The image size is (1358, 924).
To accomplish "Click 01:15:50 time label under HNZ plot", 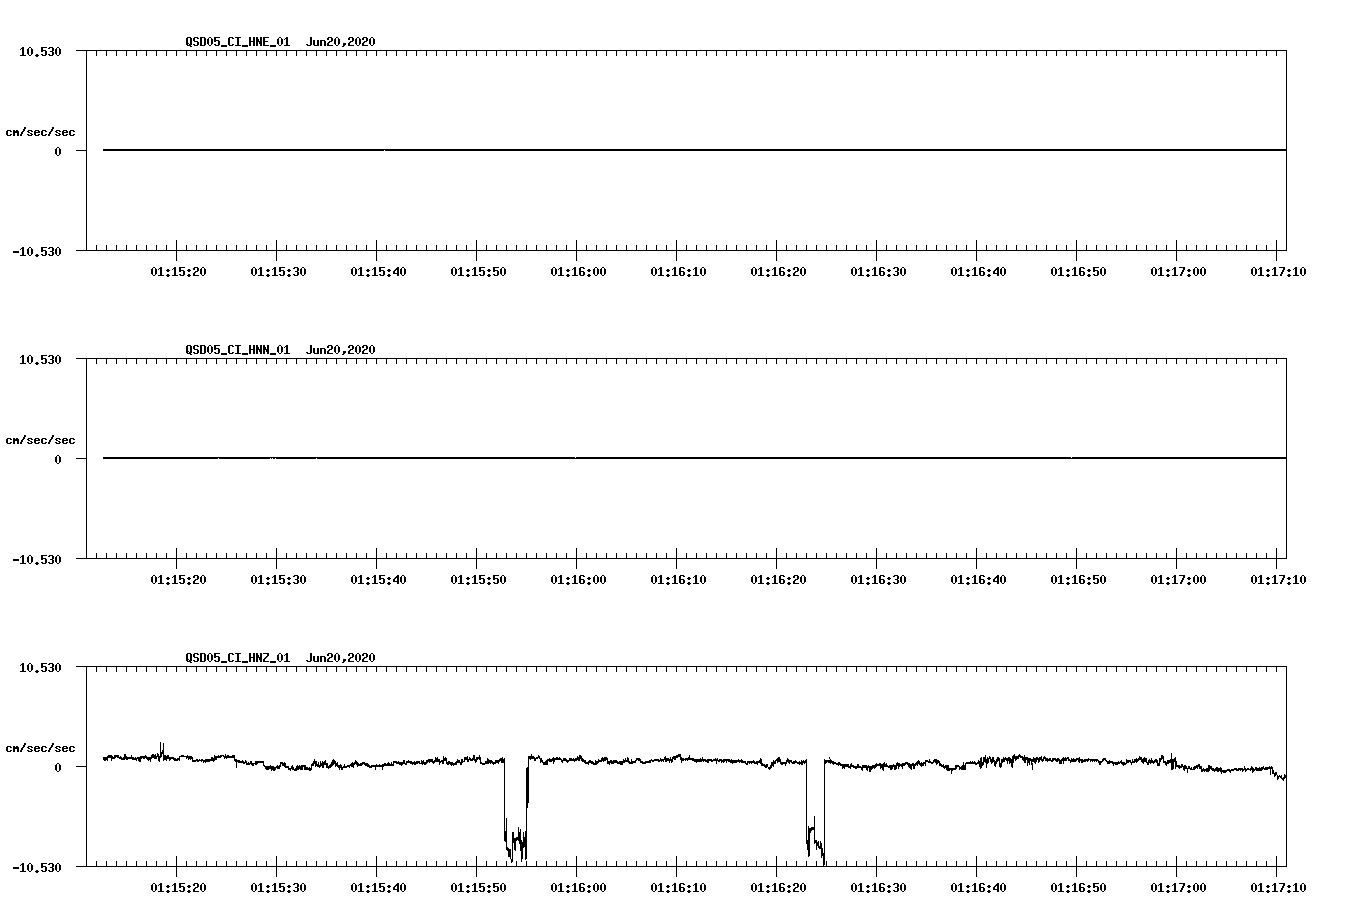I will tap(478, 887).
